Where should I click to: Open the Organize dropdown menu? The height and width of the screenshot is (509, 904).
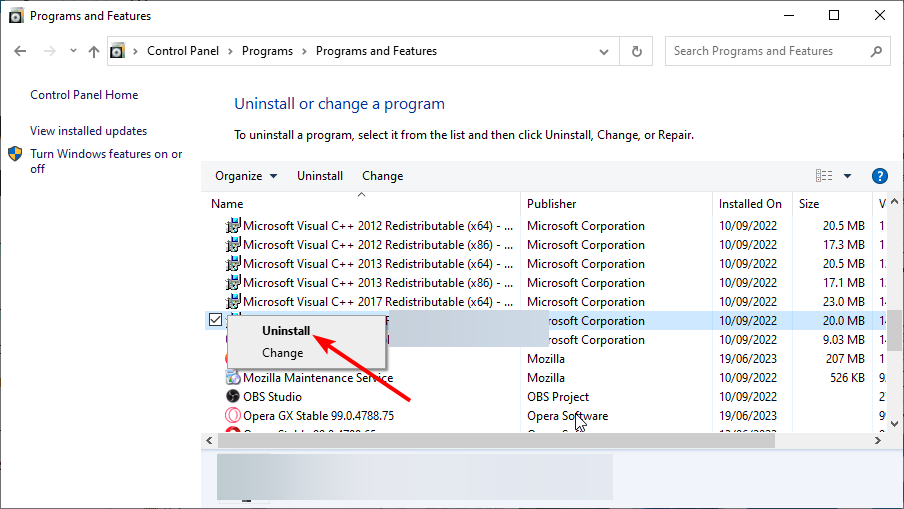pyautogui.click(x=246, y=176)
